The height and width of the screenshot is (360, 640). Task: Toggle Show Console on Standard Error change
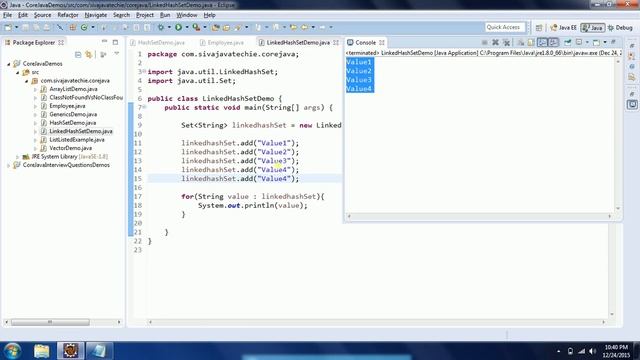click(x=554, y=42)
